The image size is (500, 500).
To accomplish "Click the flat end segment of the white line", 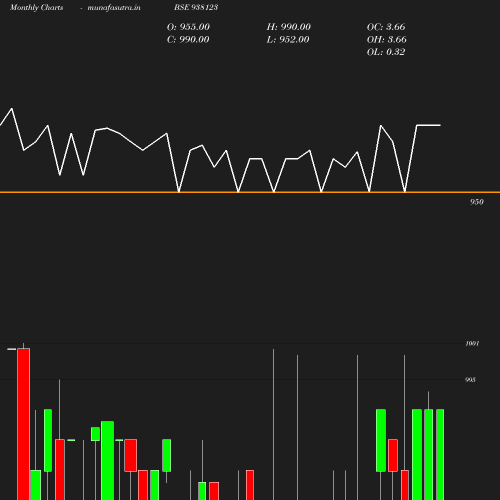I will 429,125.
